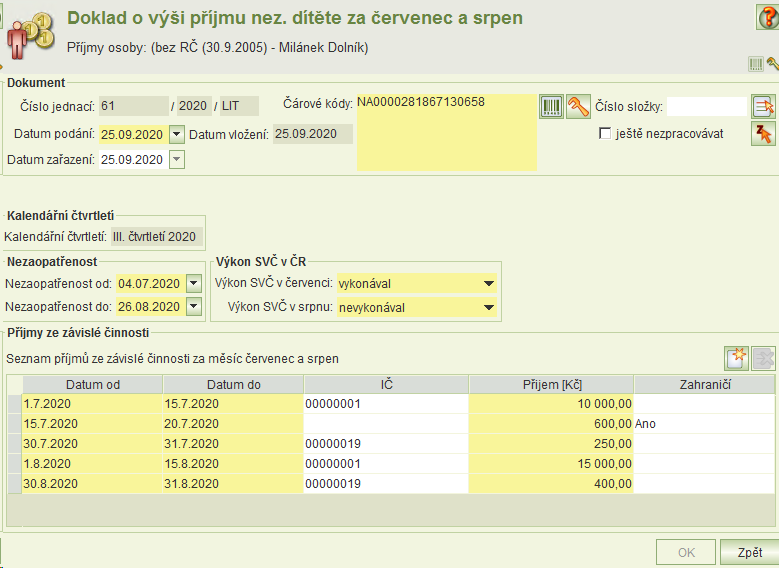Open the help question mark icon
The image size is (779, 568).
768,17
